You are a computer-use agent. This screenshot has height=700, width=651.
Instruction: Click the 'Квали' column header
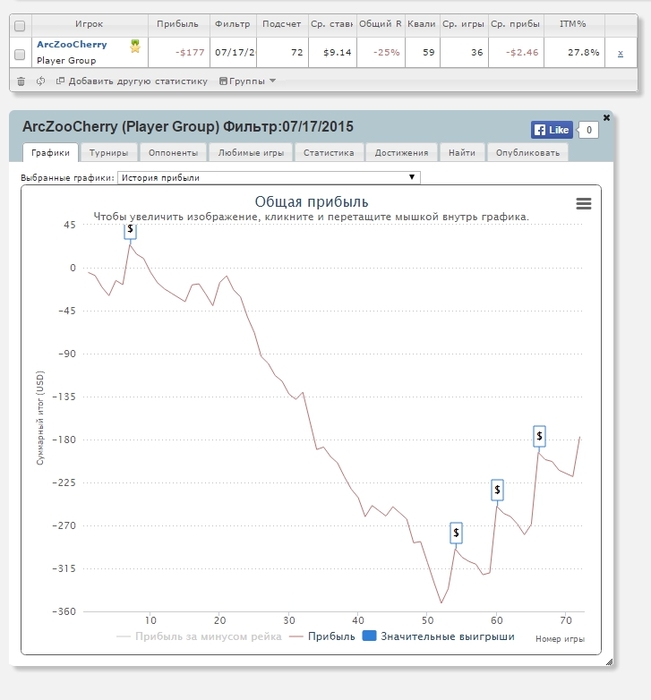pos(421,24)
